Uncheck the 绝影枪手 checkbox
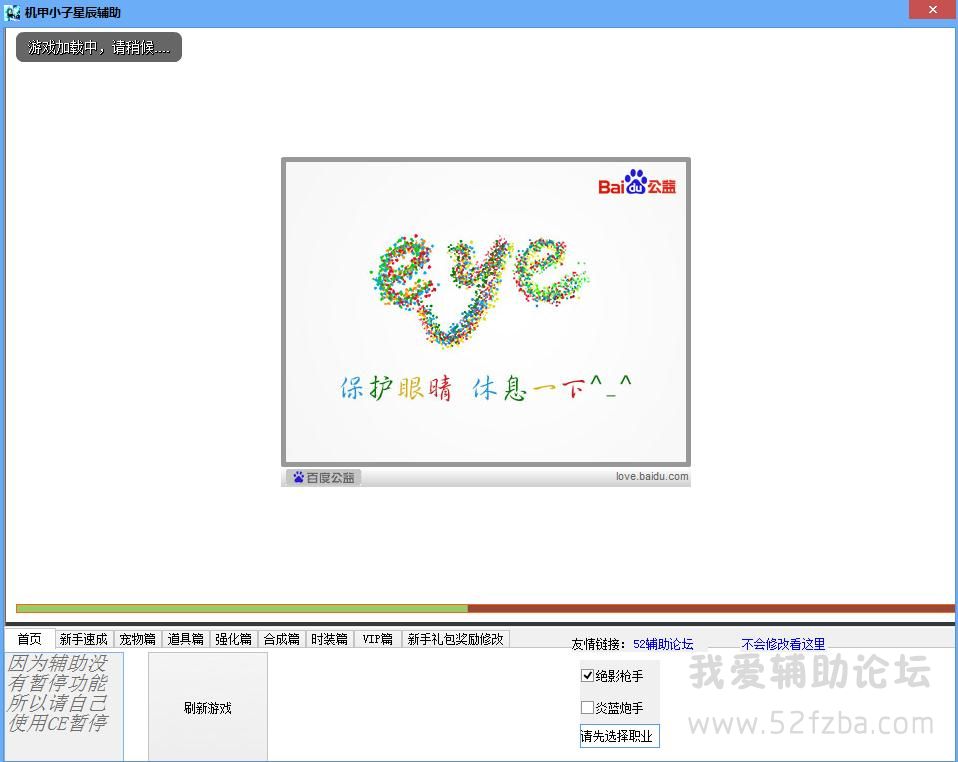Viewport: 958px width, 762px height. click(x=587, y=675)
